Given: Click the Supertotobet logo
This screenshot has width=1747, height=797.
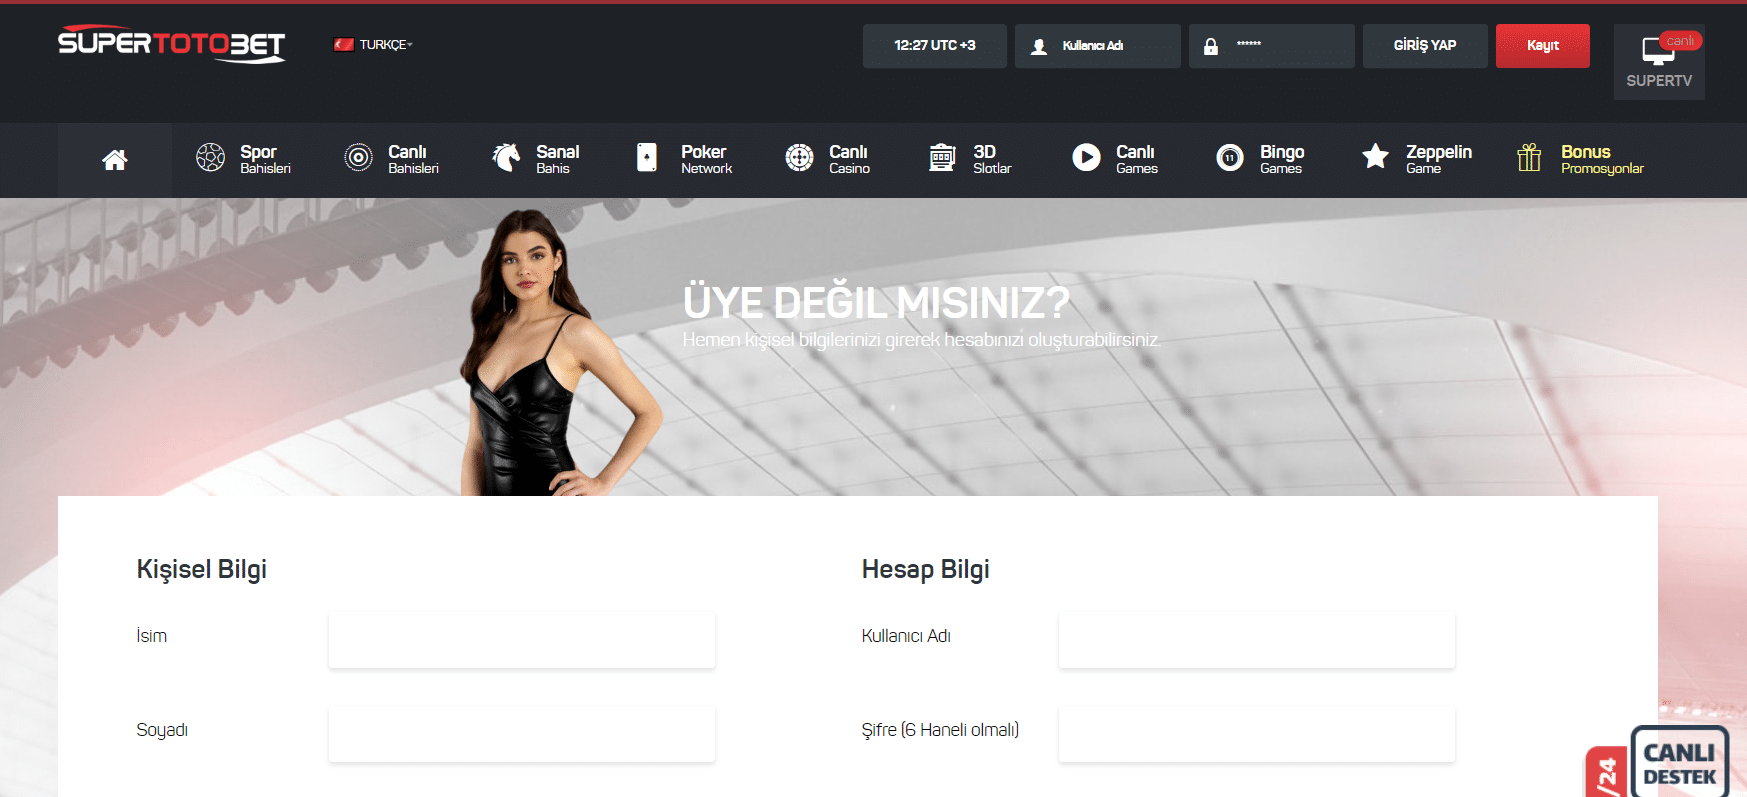Looking at the screenshot, I should 171,44.
